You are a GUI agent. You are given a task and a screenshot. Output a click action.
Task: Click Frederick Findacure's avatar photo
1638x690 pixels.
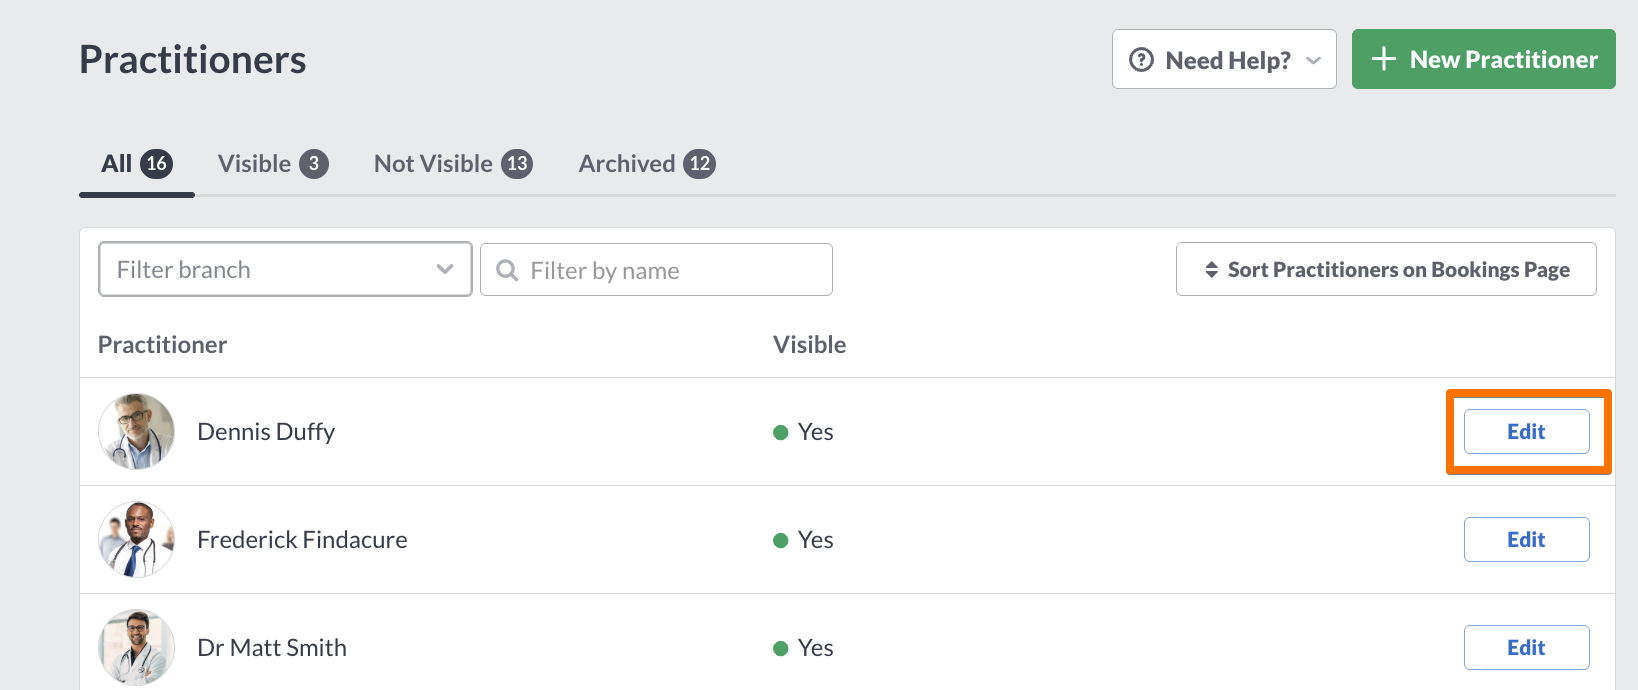click(137, 539)
